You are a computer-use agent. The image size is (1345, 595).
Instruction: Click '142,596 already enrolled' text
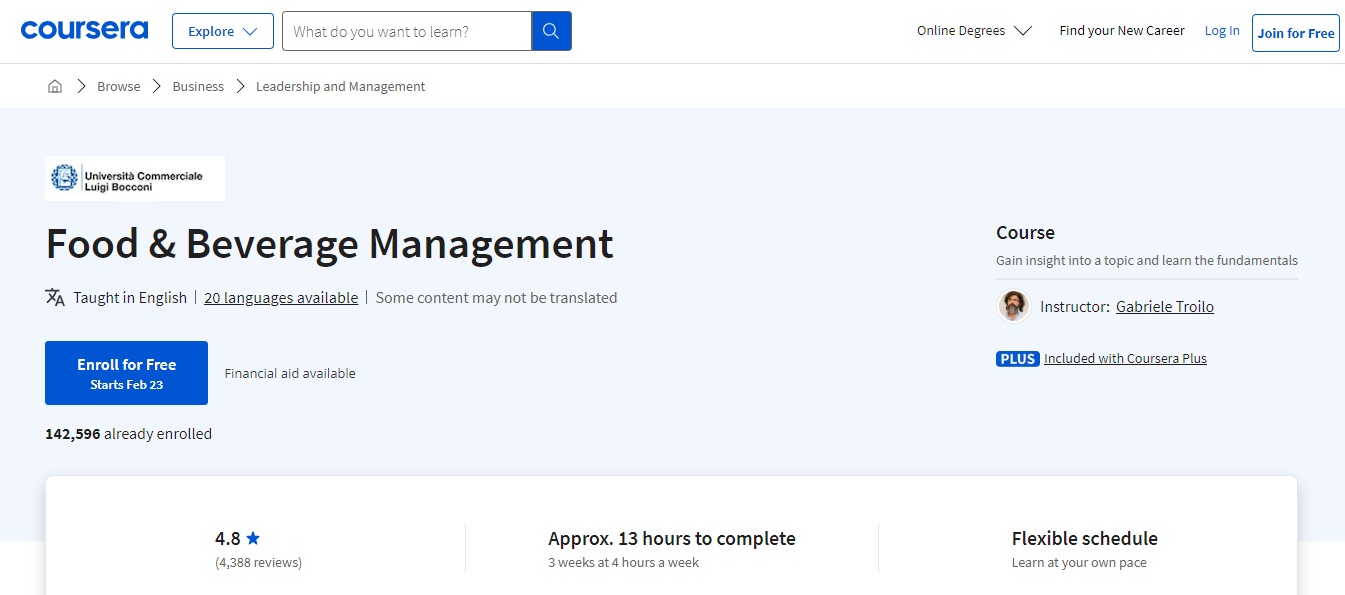click(x=128, y=433)
